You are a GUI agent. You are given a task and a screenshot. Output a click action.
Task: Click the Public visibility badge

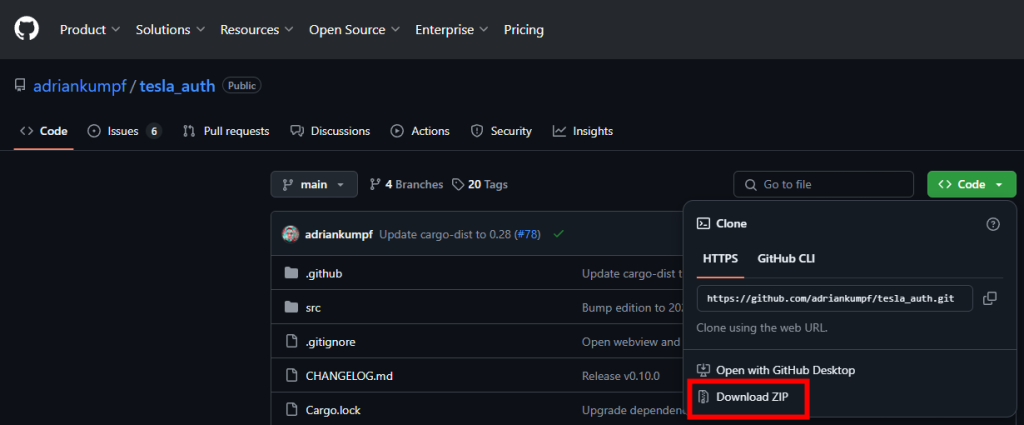[242, 86]
